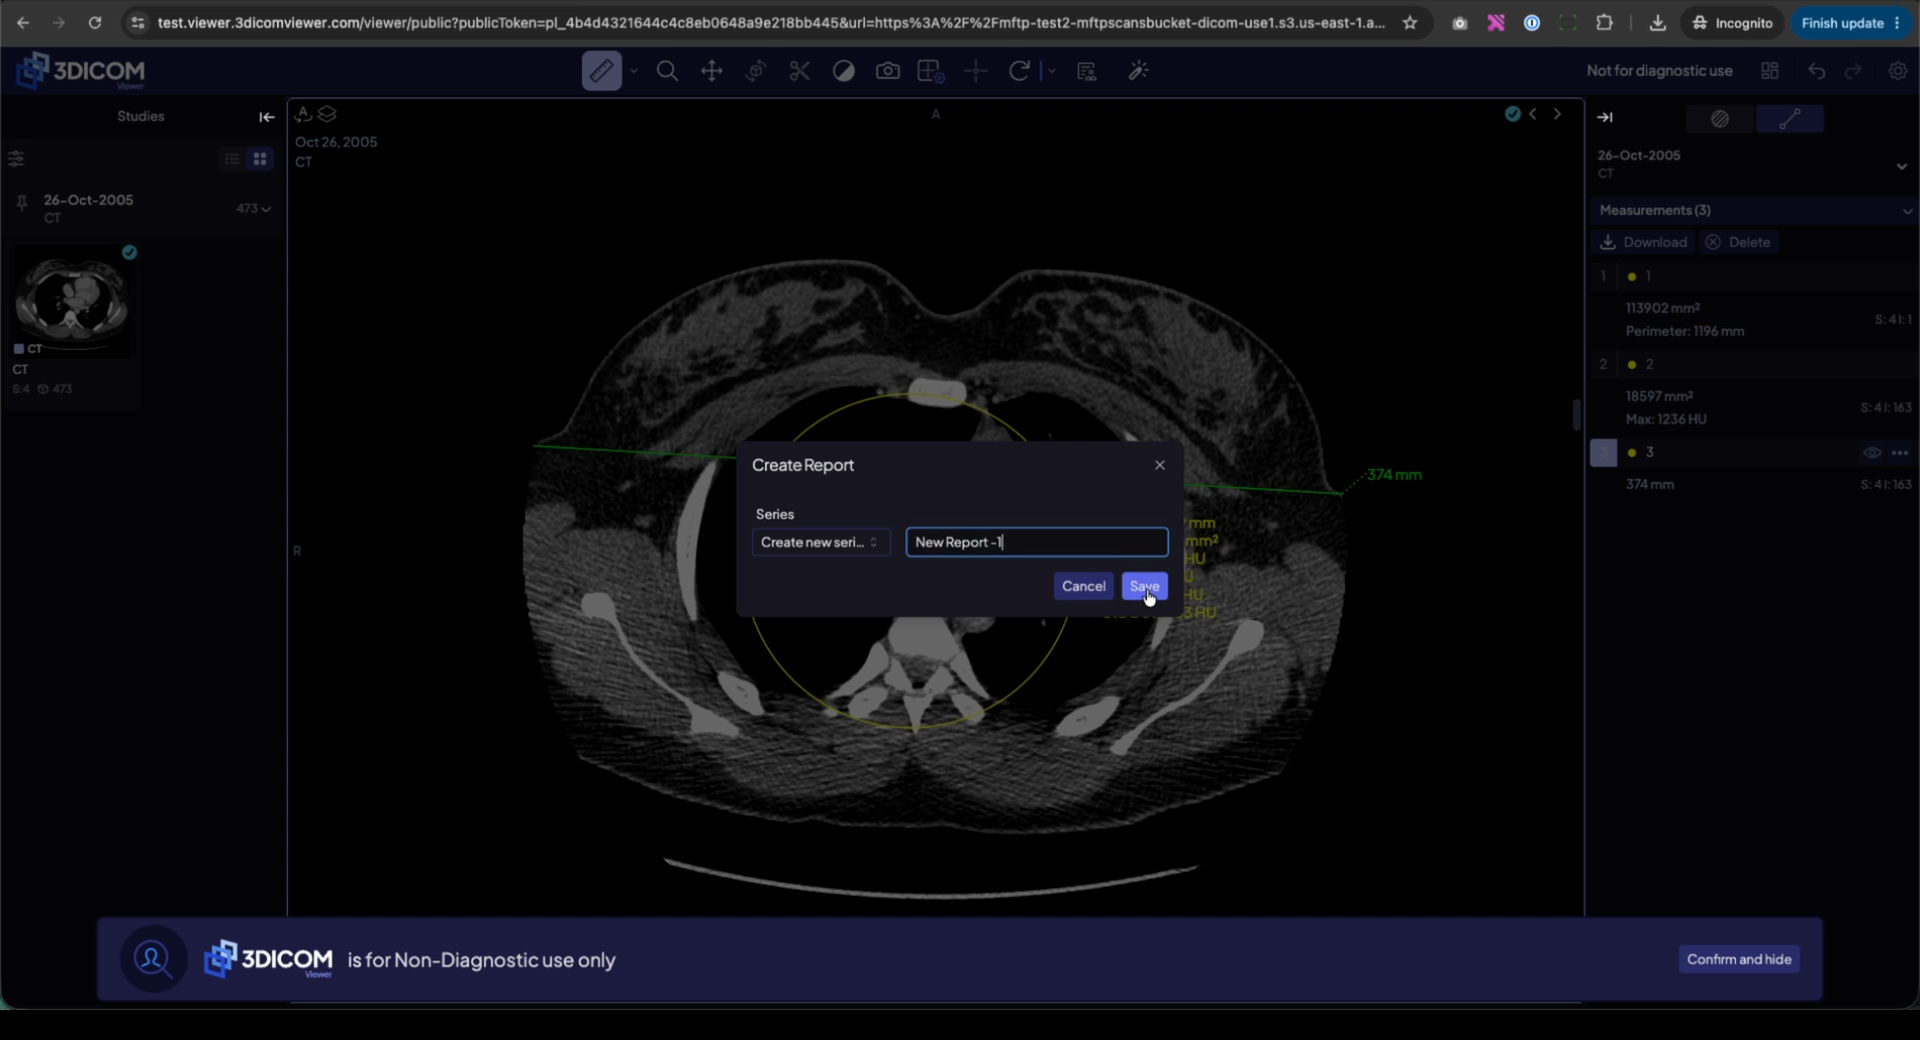Select the scissors cut tool
The image size is (1920, 1040).
pyautogui.click(x=799, y=71)
